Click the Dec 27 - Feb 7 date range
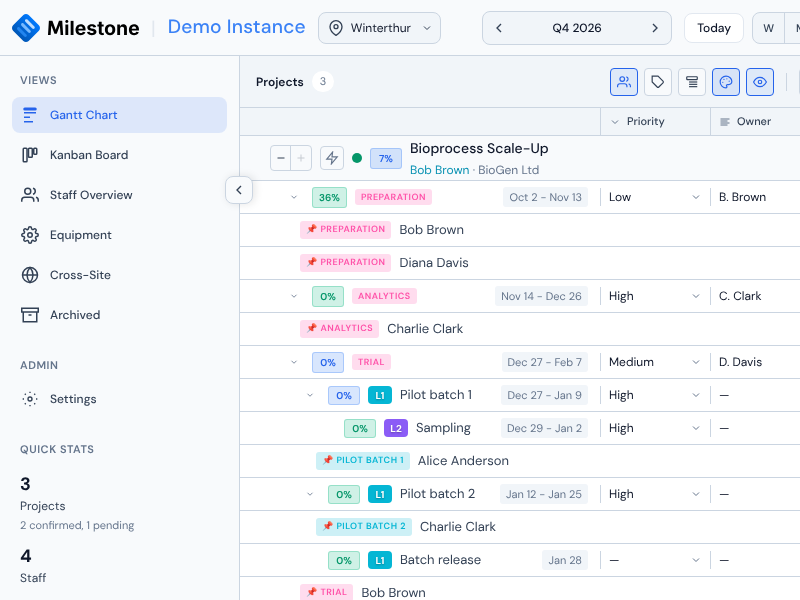 [544, 362]
